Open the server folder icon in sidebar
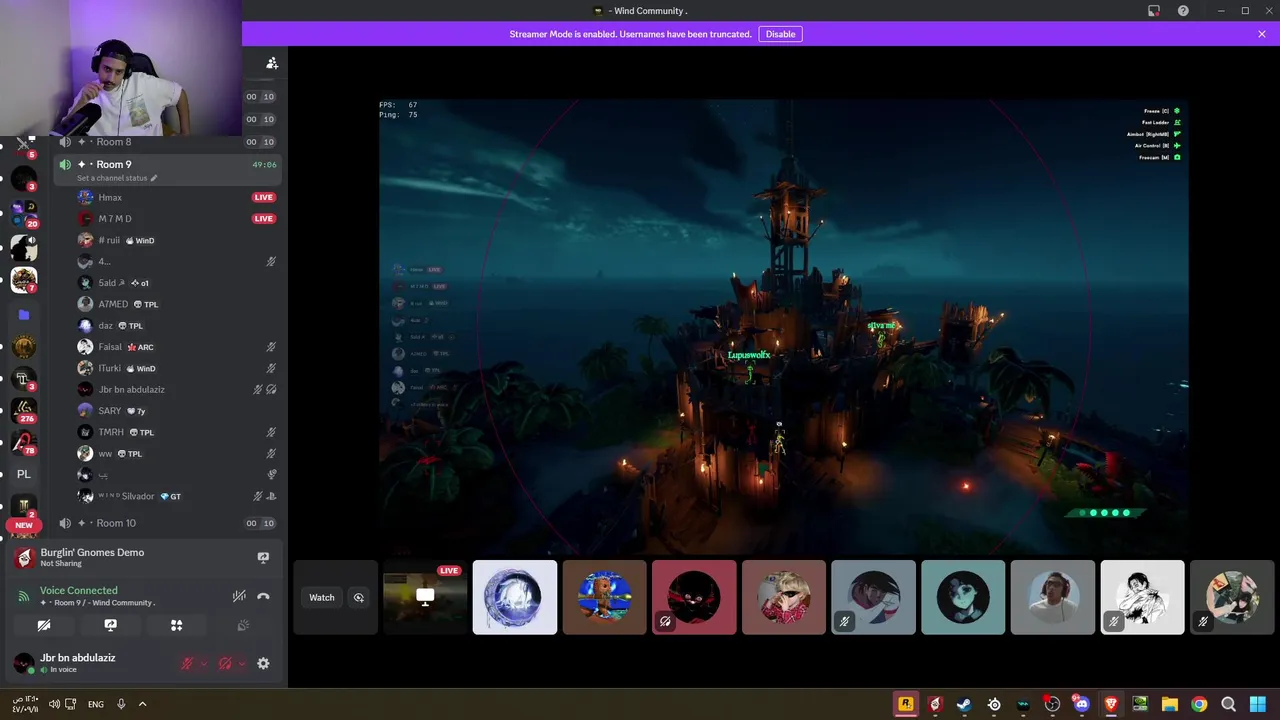1280x720 pixels. pos(24,314)
